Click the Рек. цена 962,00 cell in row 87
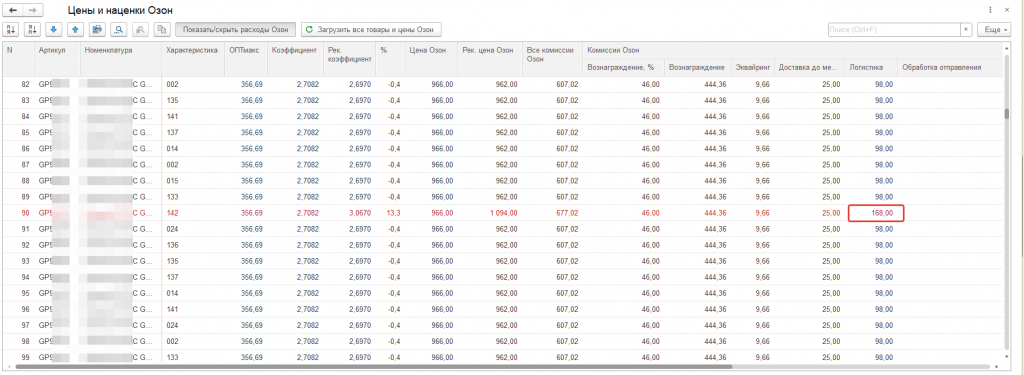 point(489,165)
